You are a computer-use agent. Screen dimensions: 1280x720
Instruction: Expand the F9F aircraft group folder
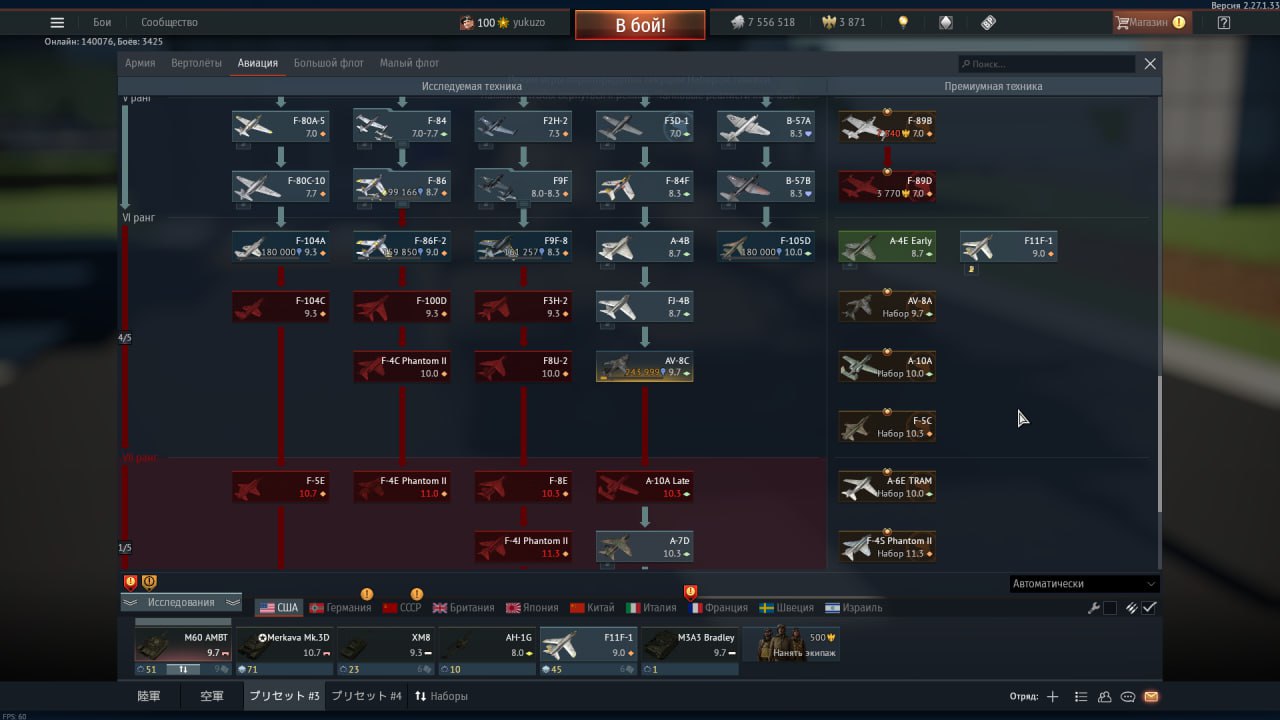coord(523,186)
